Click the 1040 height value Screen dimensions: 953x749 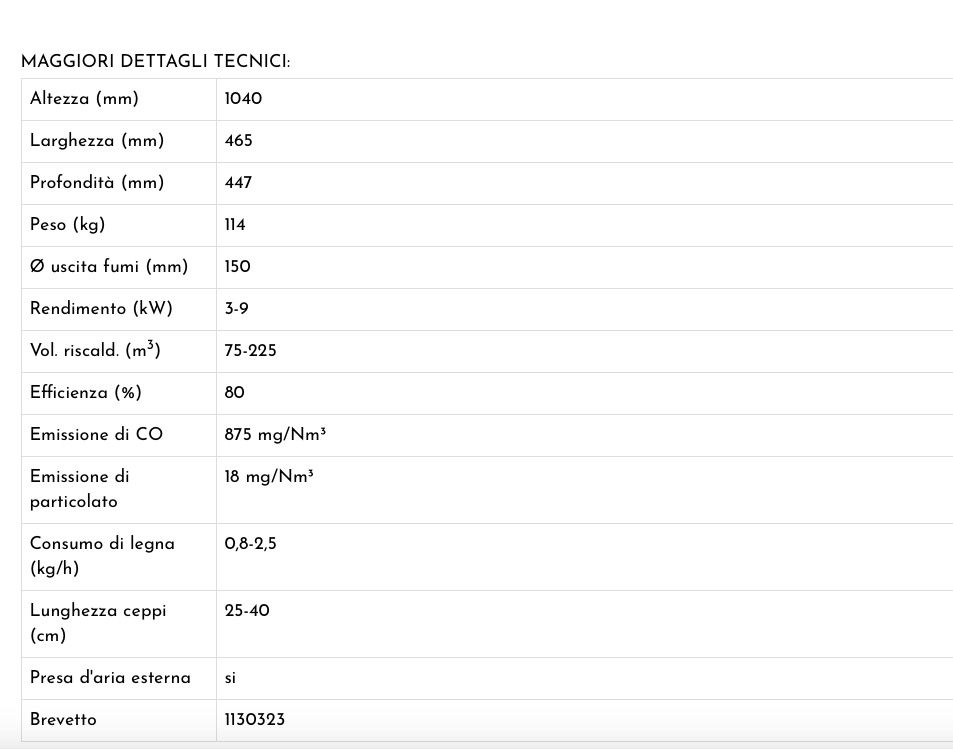pyautogui.click(x=243, y=98)
